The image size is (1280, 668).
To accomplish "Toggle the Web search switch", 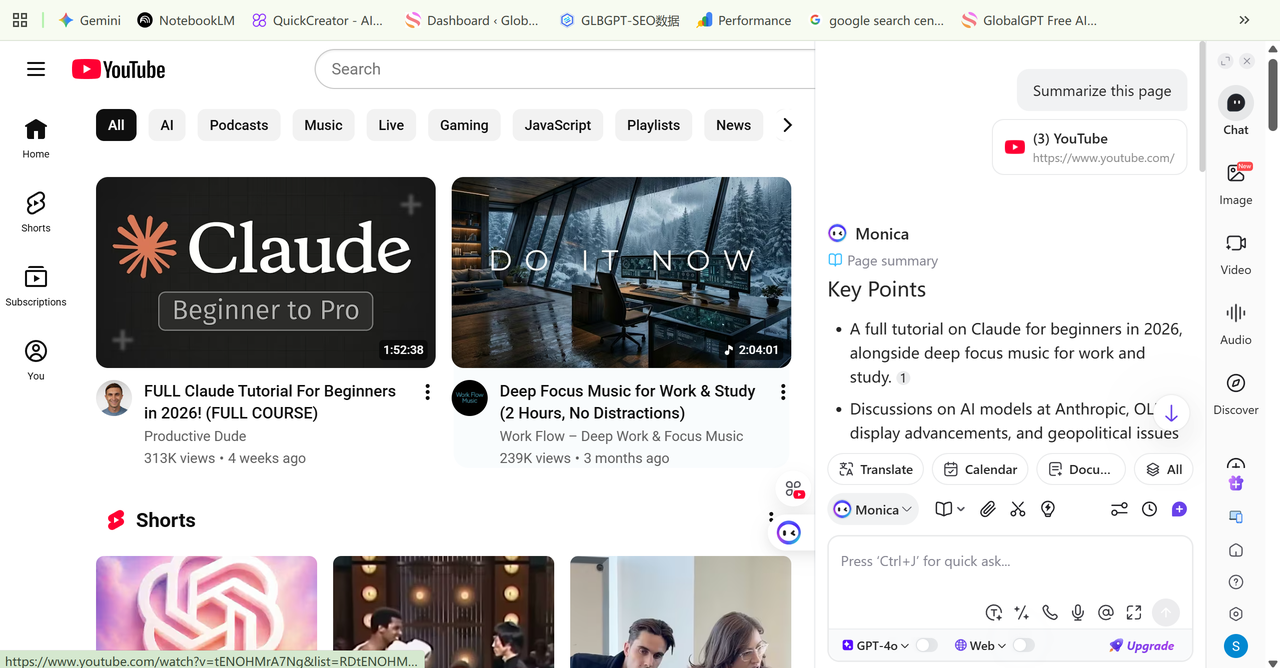I will pos(1023,645).
